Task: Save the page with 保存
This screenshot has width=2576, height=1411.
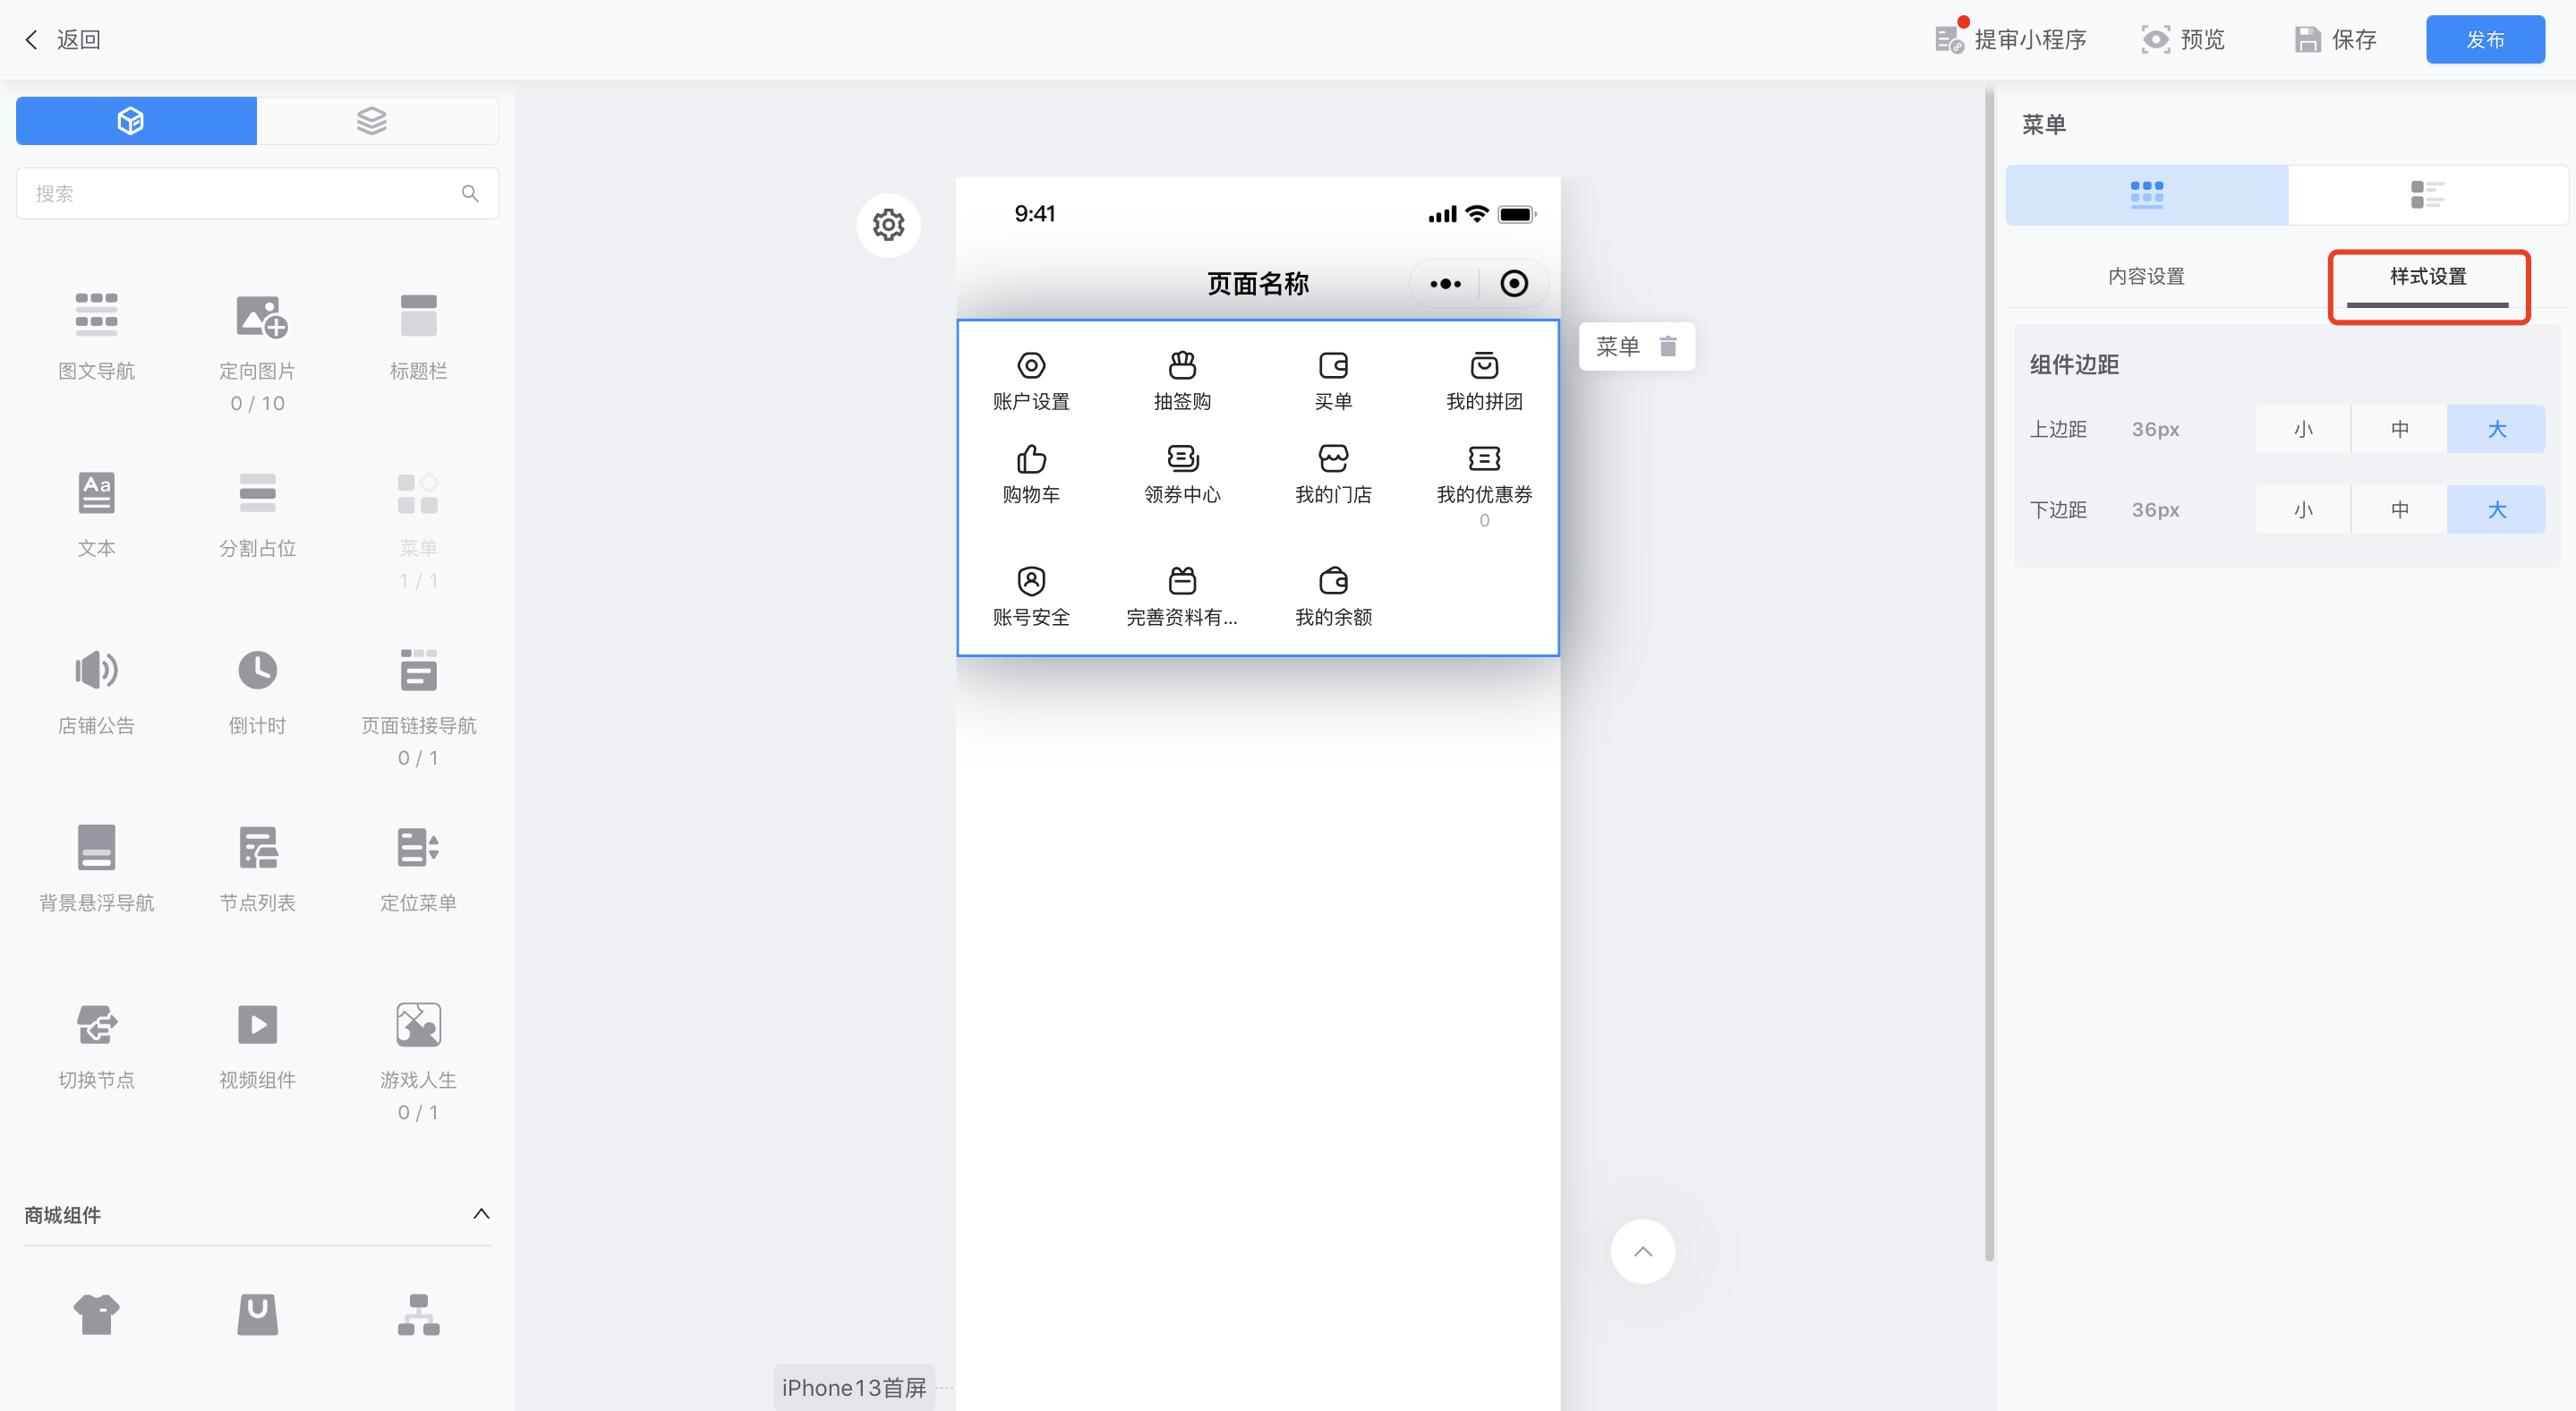Action: click(x=2335, y=40)
